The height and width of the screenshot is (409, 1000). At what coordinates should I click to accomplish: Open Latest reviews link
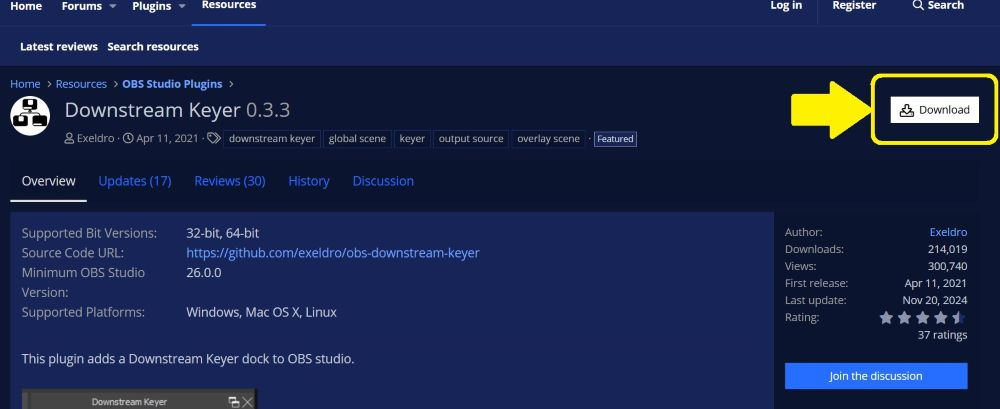coord(59,47)
